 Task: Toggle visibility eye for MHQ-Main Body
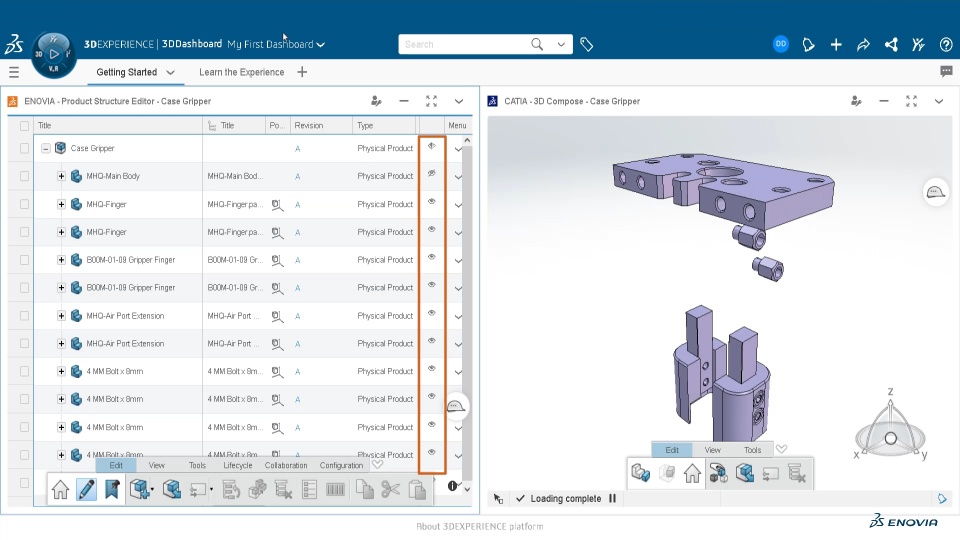[432, 173]
